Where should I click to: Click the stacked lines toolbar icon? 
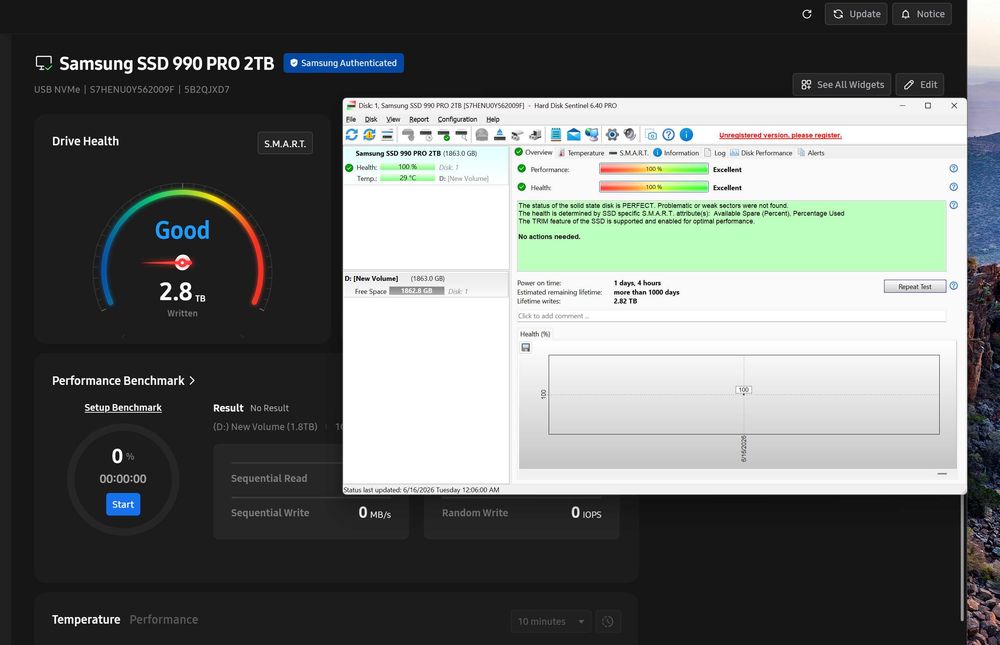[x=387, y=135]
